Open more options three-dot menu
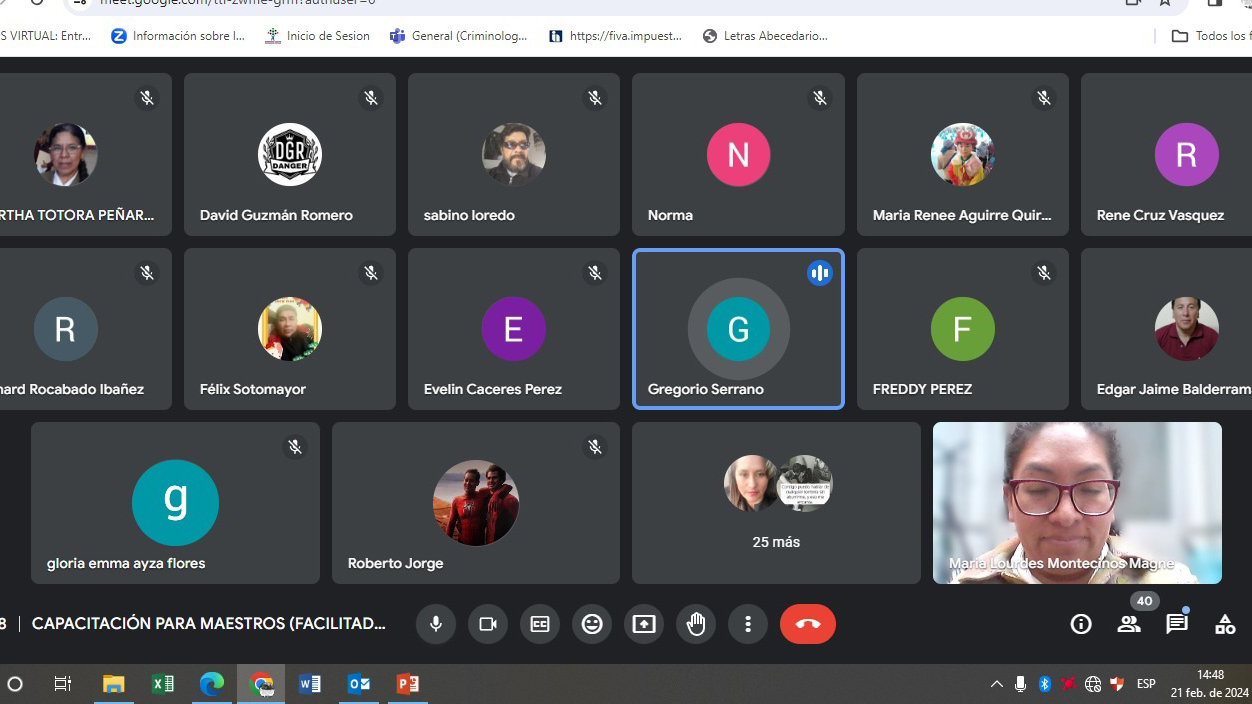Screen dimensions: 1252x704 click(x=748, y=624)
